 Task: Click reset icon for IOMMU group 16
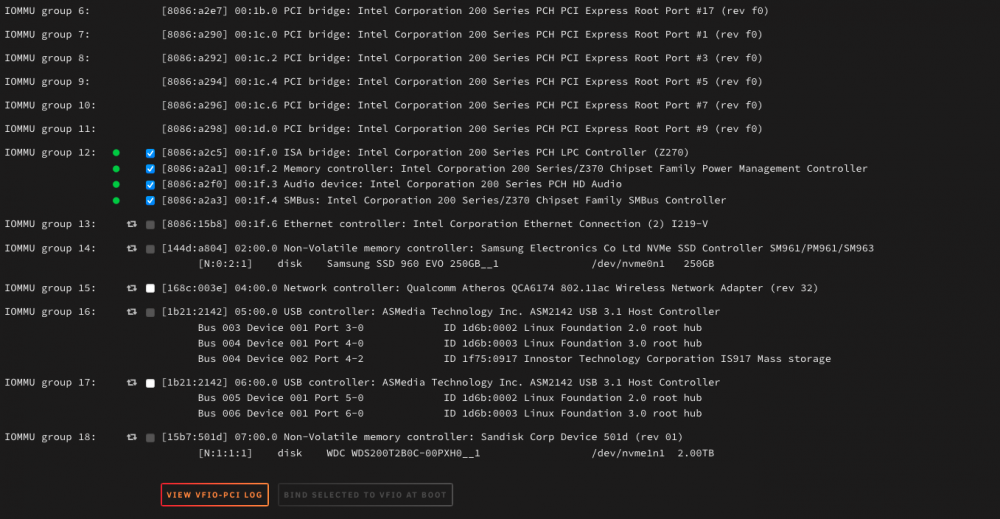[x=132, y=312]
